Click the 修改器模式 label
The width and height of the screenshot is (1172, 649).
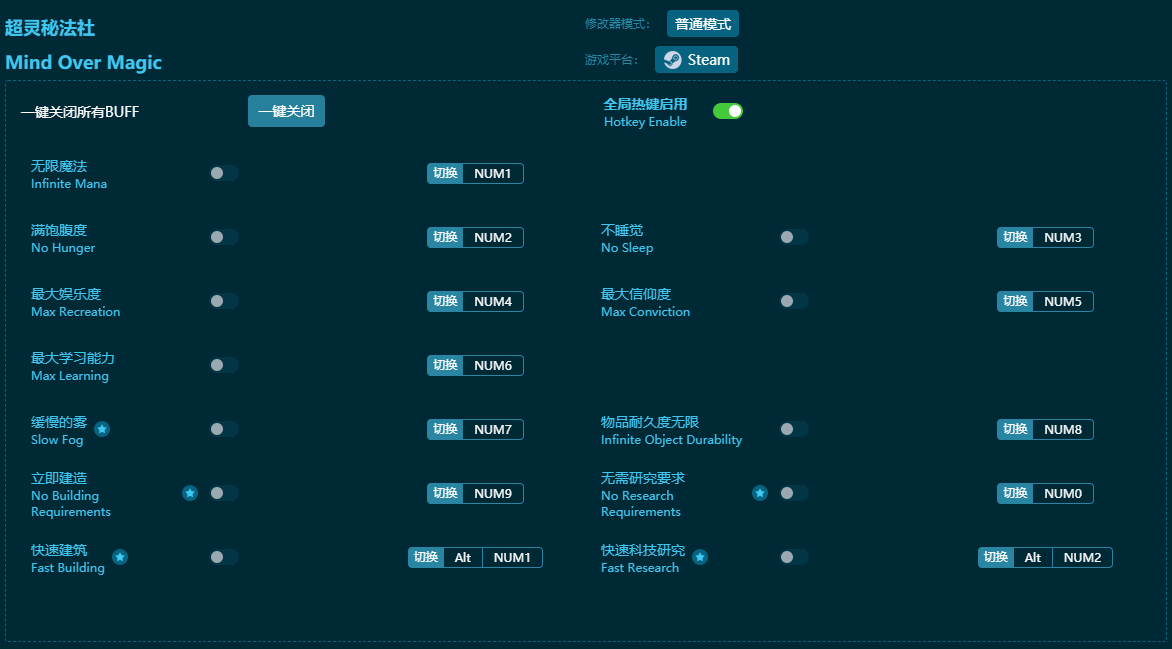point(617,24)
